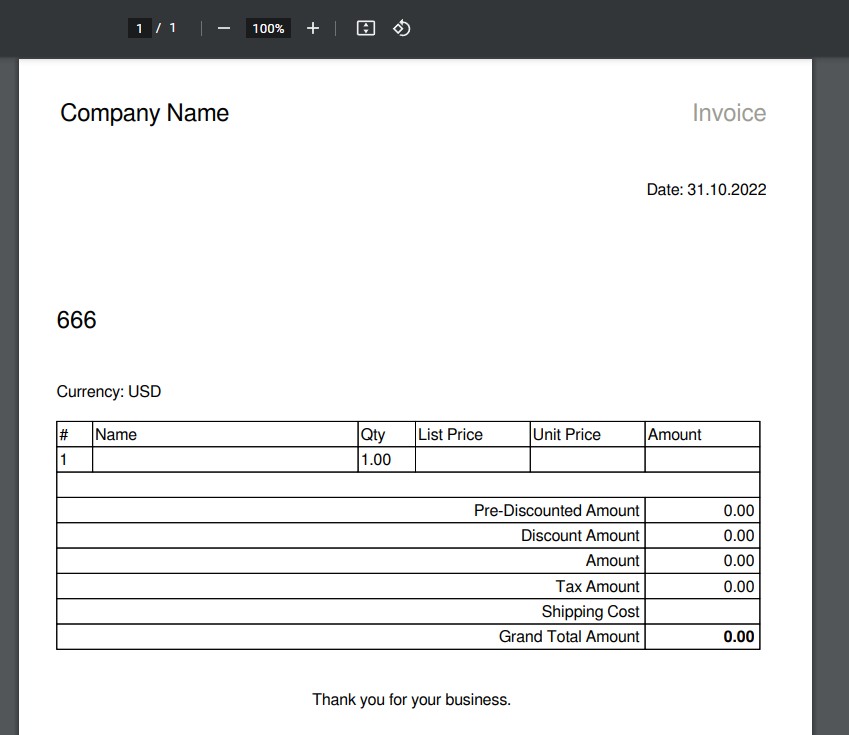Rotate the document counterclockwise
The image size is (849, 735).
401,28
